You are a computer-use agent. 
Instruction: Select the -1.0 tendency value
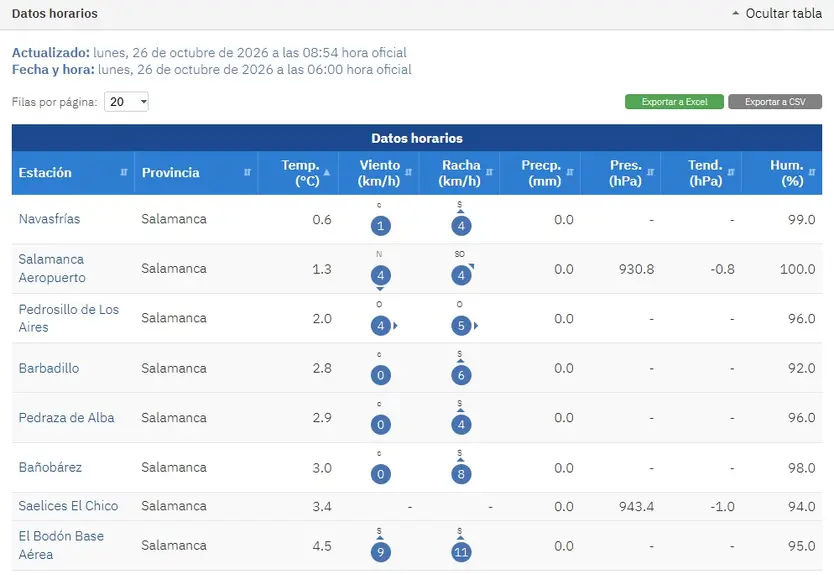tap(722, 506)
